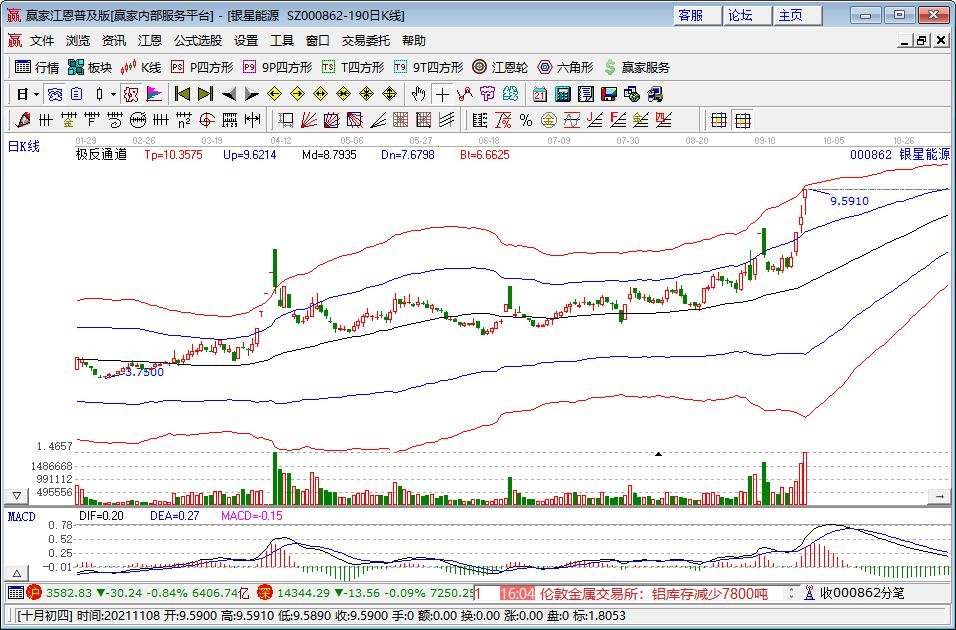
Task: Click the floppy disk save icon
Action: click(x=608, y=94)
